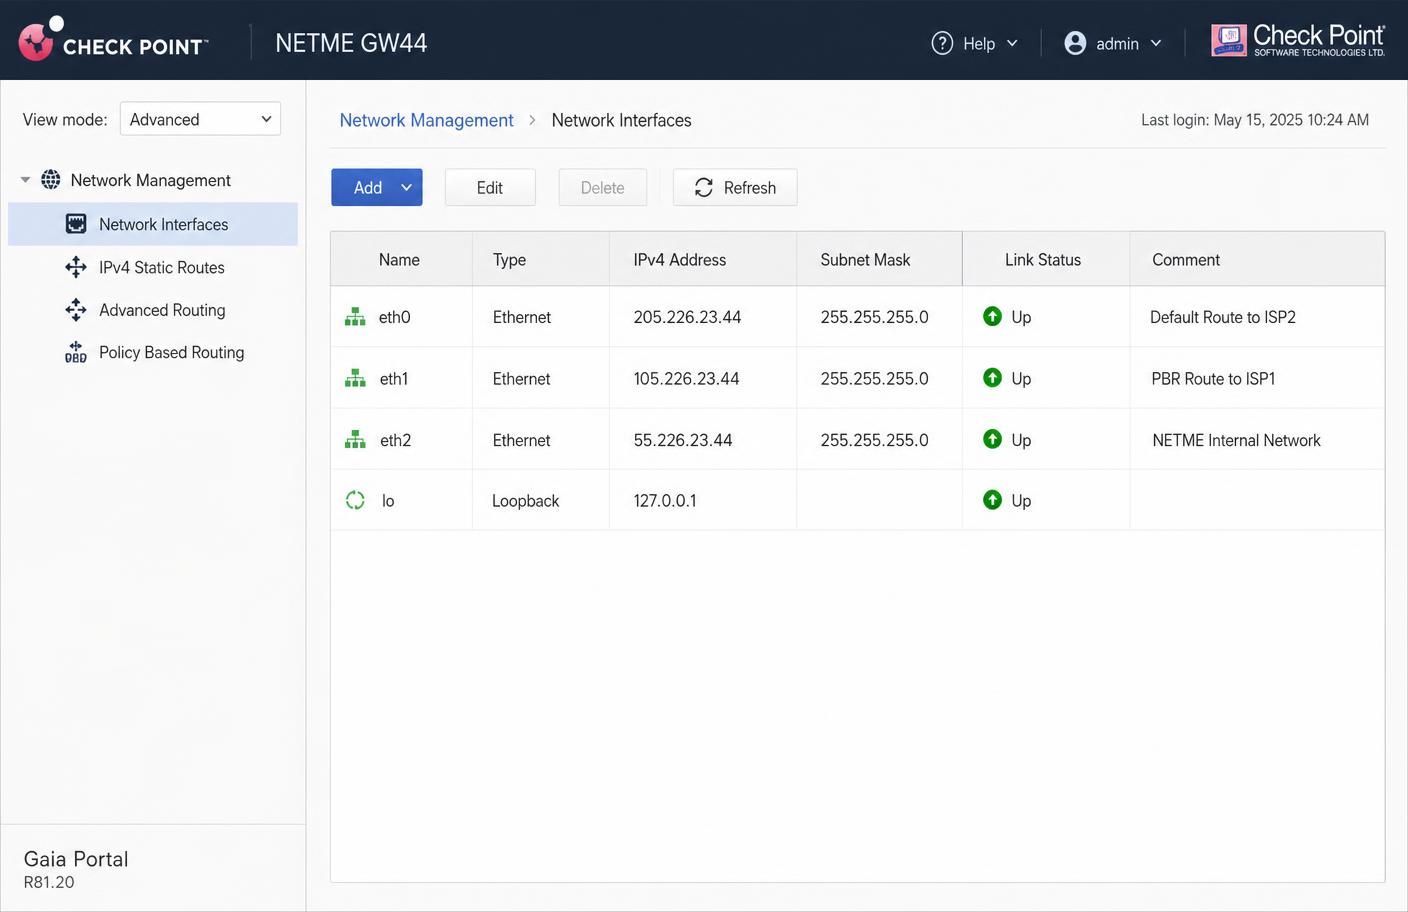Click the NETME GW44 device title
Viewport: 1408px width, 912px height.
click(x=351, y=43)
